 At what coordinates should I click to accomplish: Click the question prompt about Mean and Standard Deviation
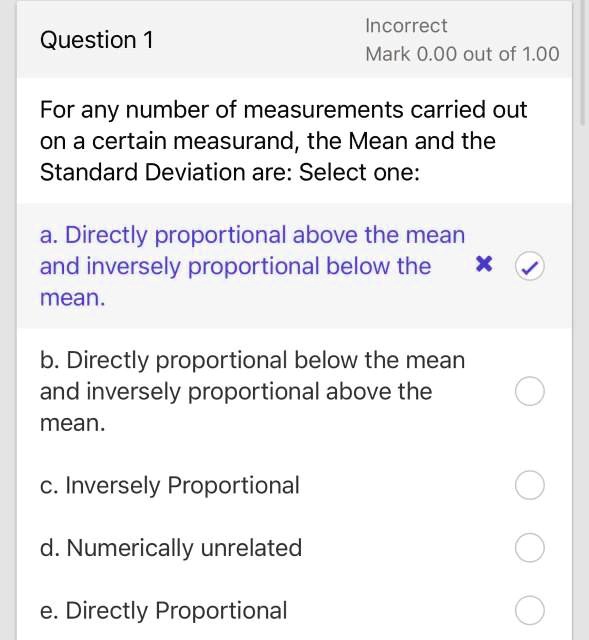point(284,141)
